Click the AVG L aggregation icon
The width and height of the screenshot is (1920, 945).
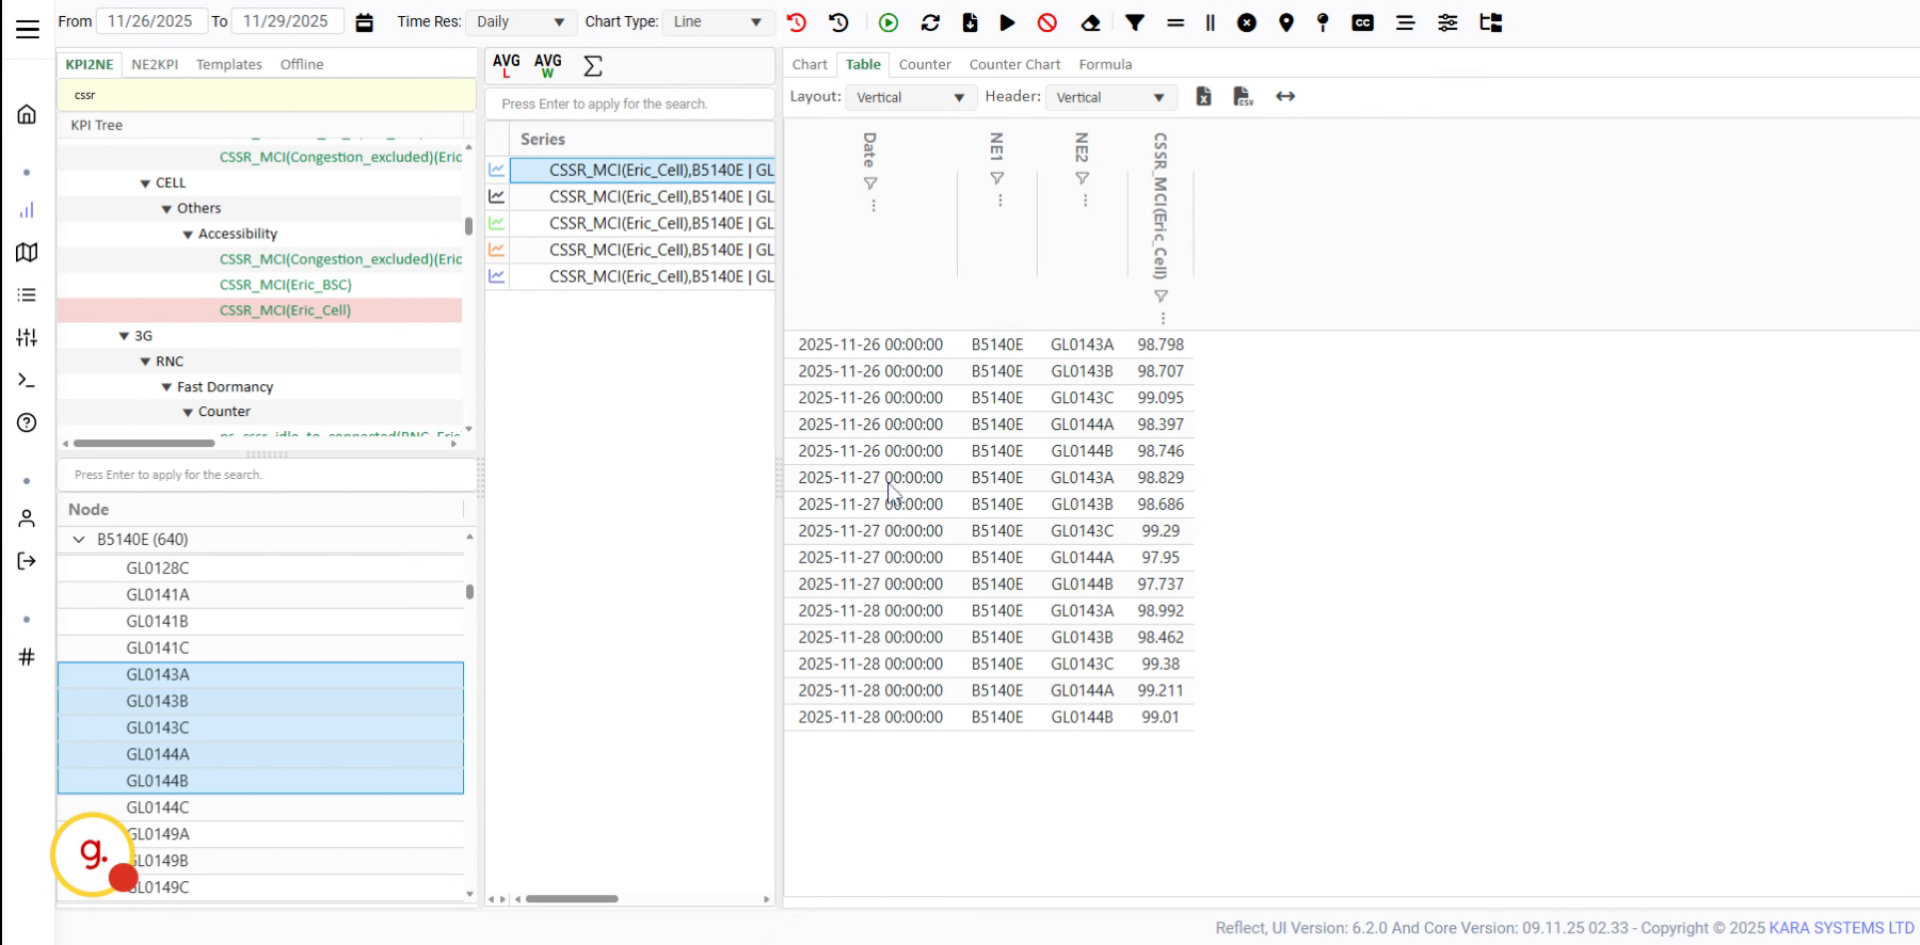point(506,66)
